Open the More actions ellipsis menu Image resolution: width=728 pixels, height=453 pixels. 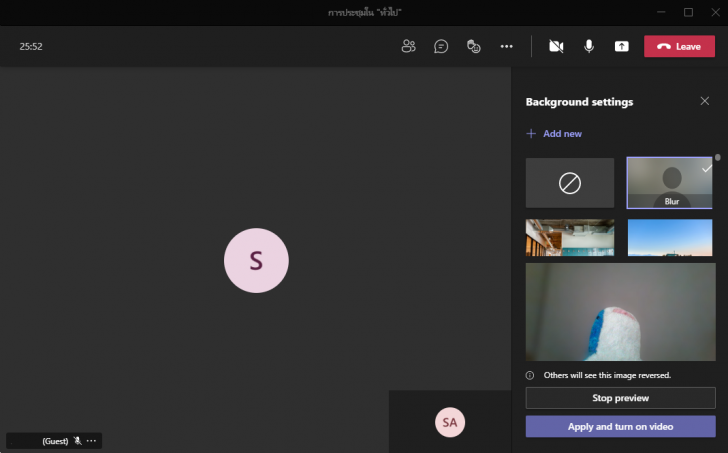[507, 46]
